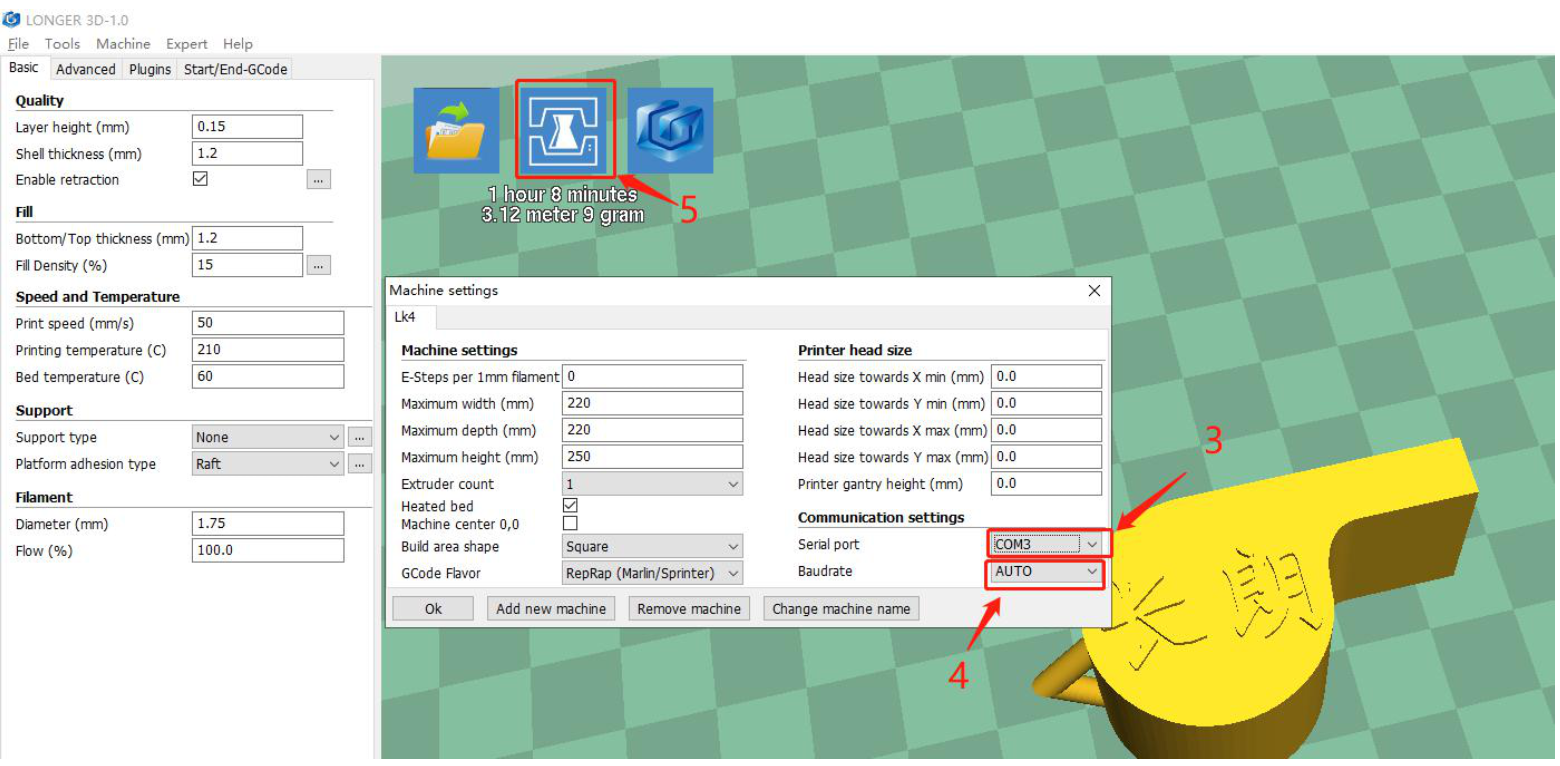
Task: Click the Fill Density value field
Action: (247, 265)
